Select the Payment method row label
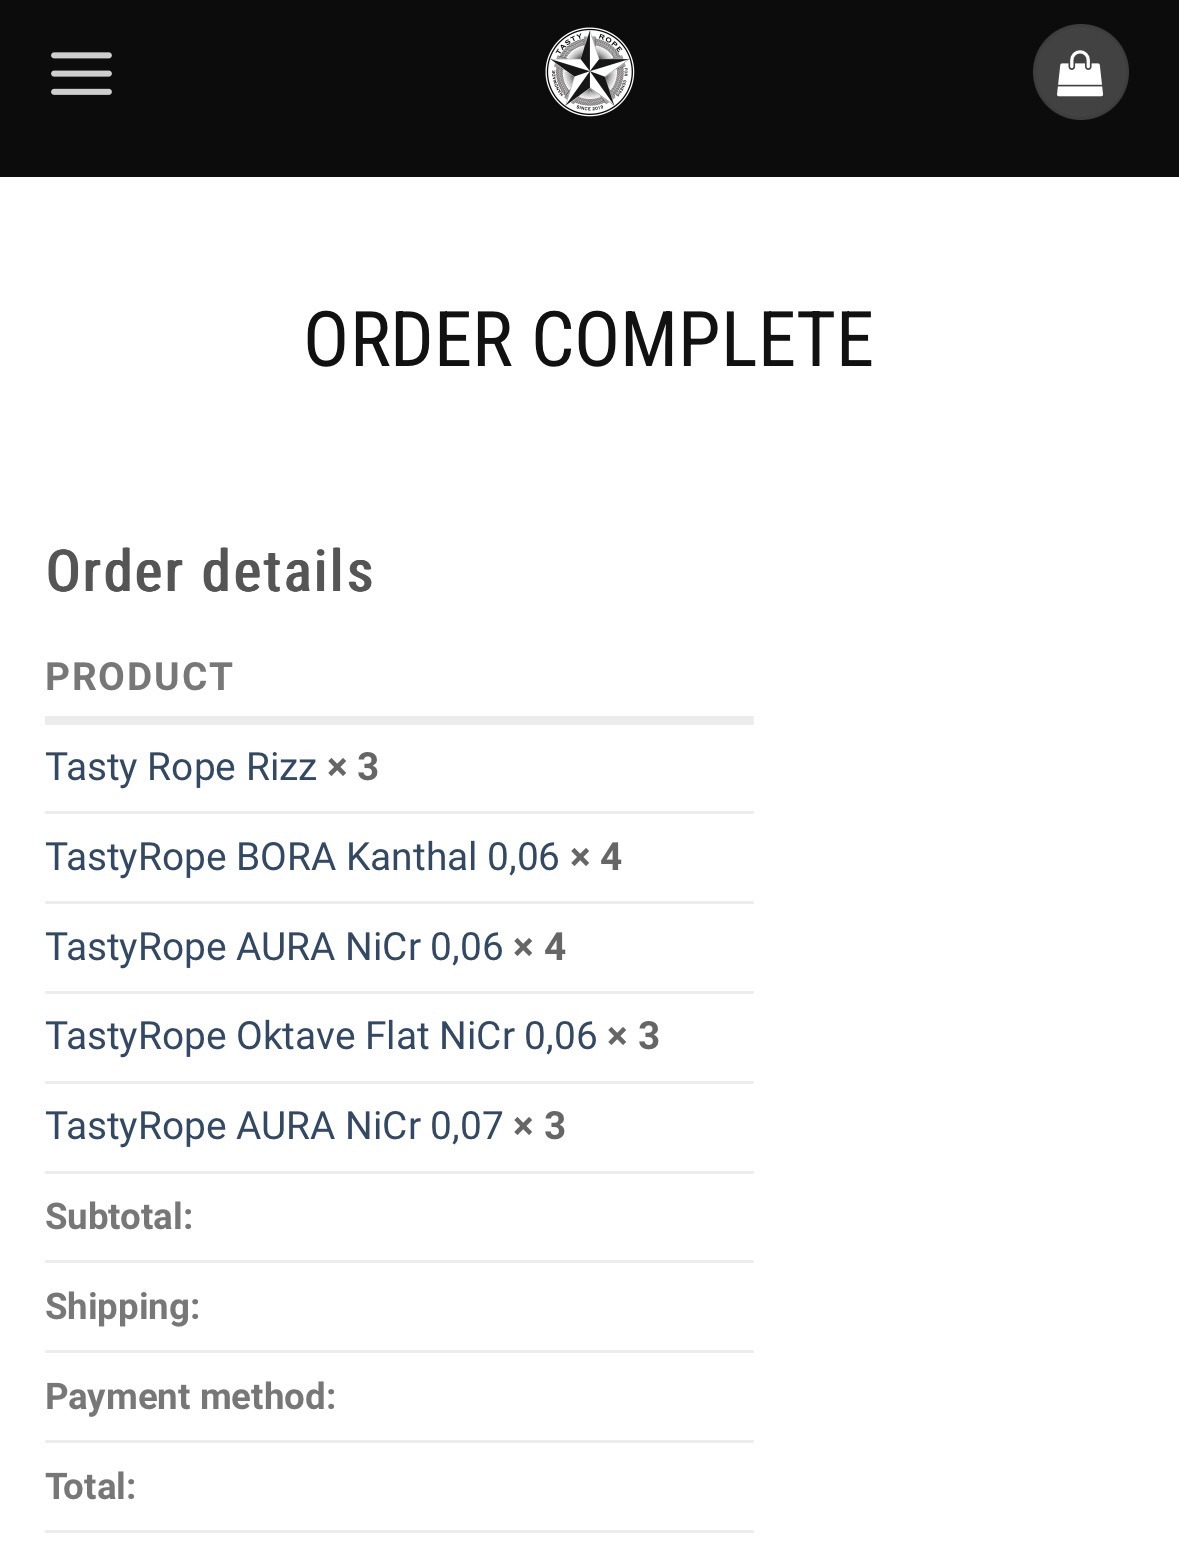 click(191, 1397)
